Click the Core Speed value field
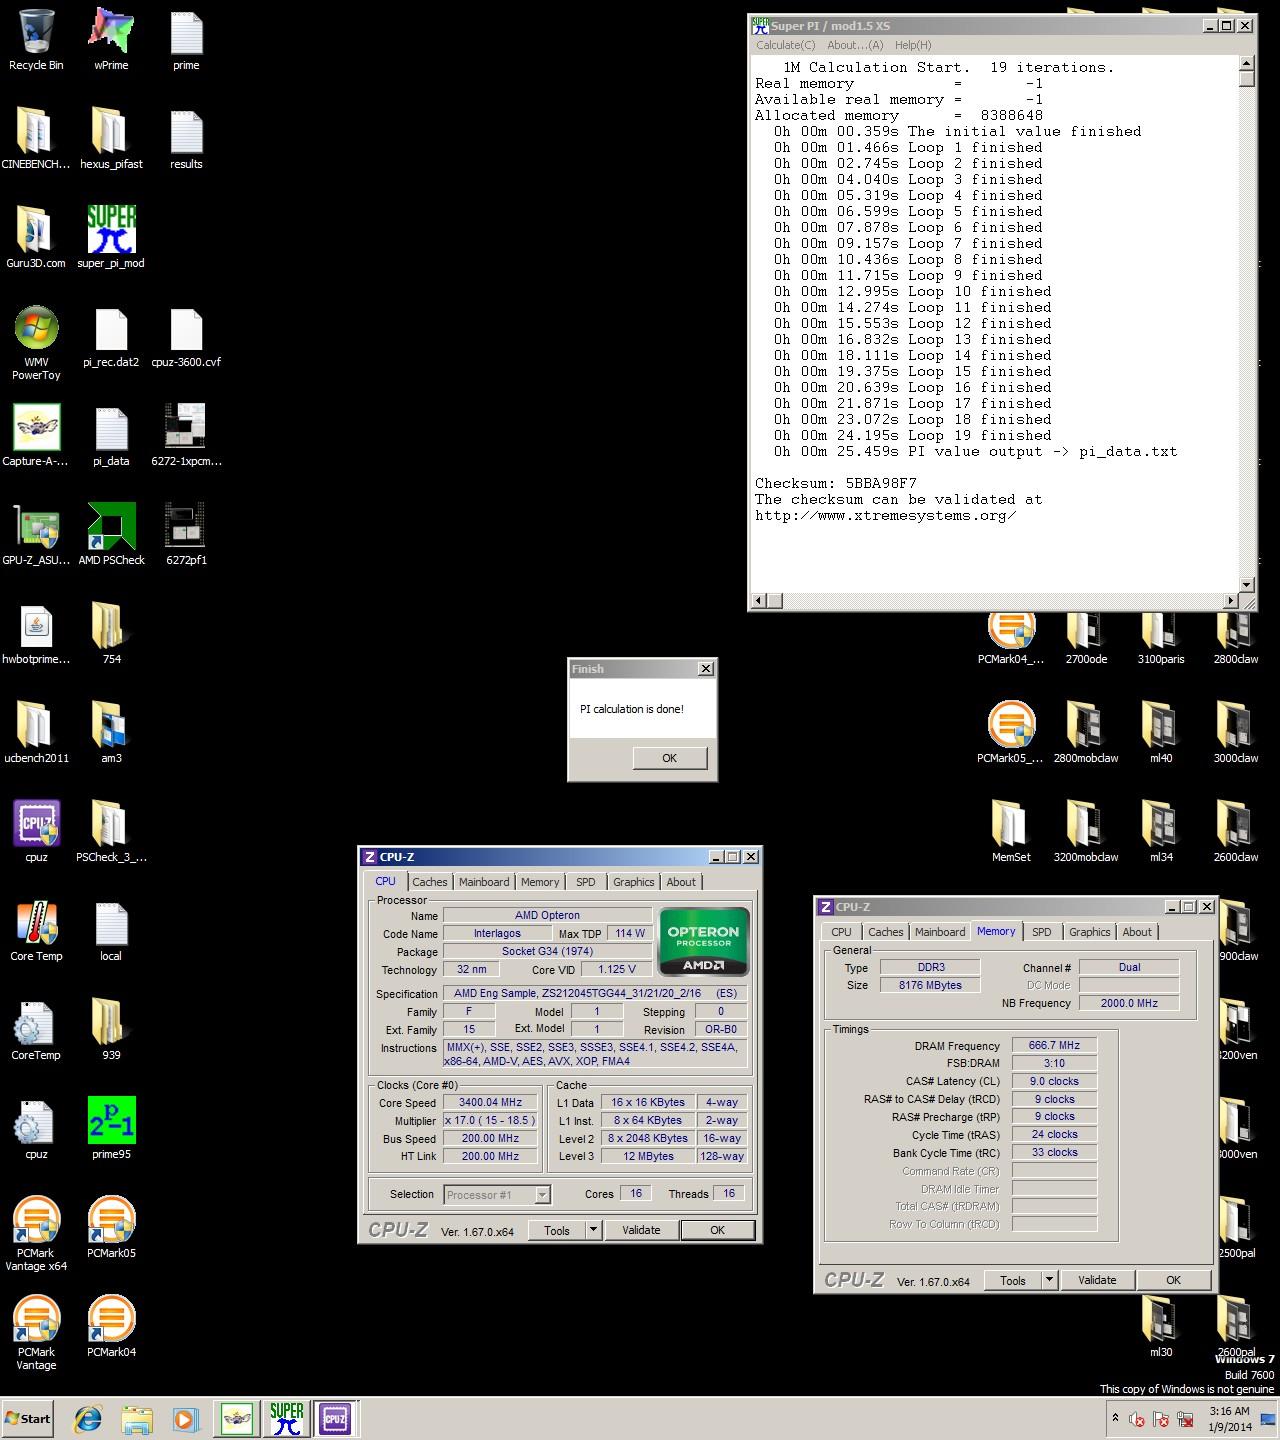 pyautogui.click(x=491, y=1102)
